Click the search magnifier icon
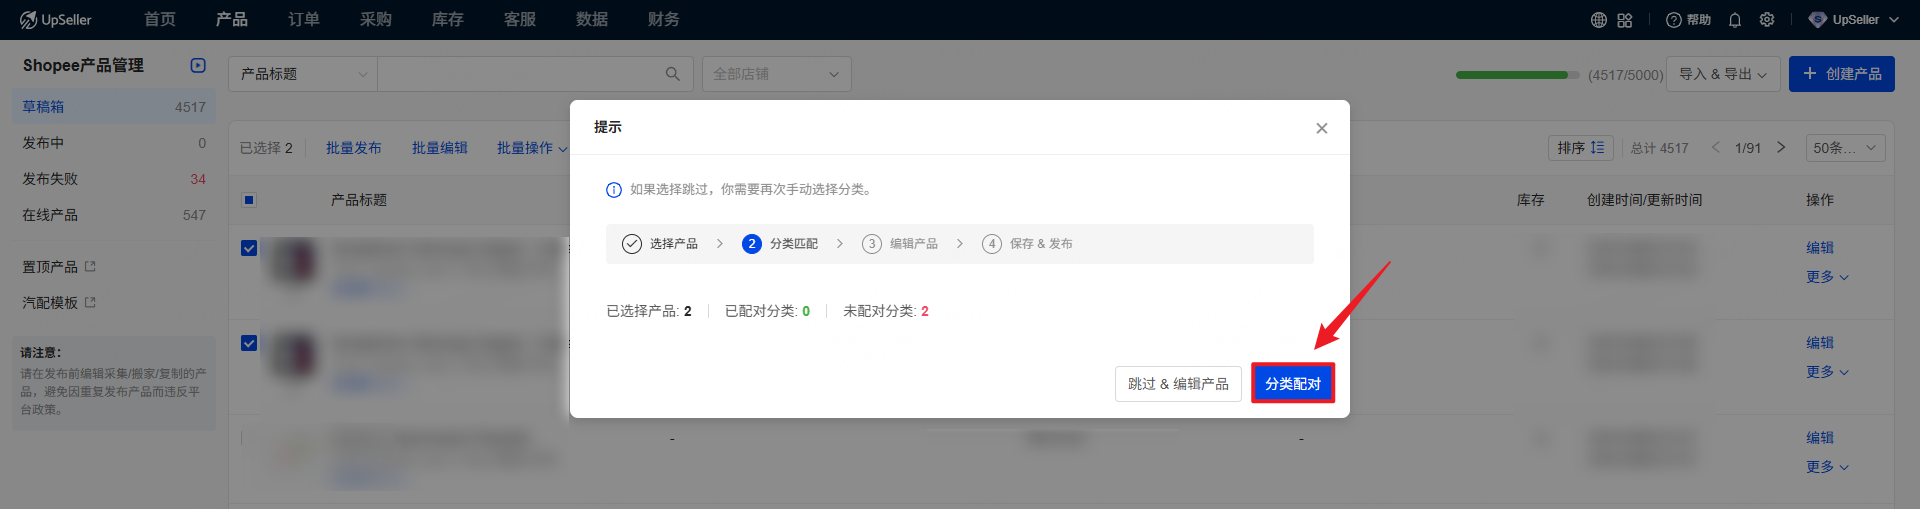 [x=673, y=74]
